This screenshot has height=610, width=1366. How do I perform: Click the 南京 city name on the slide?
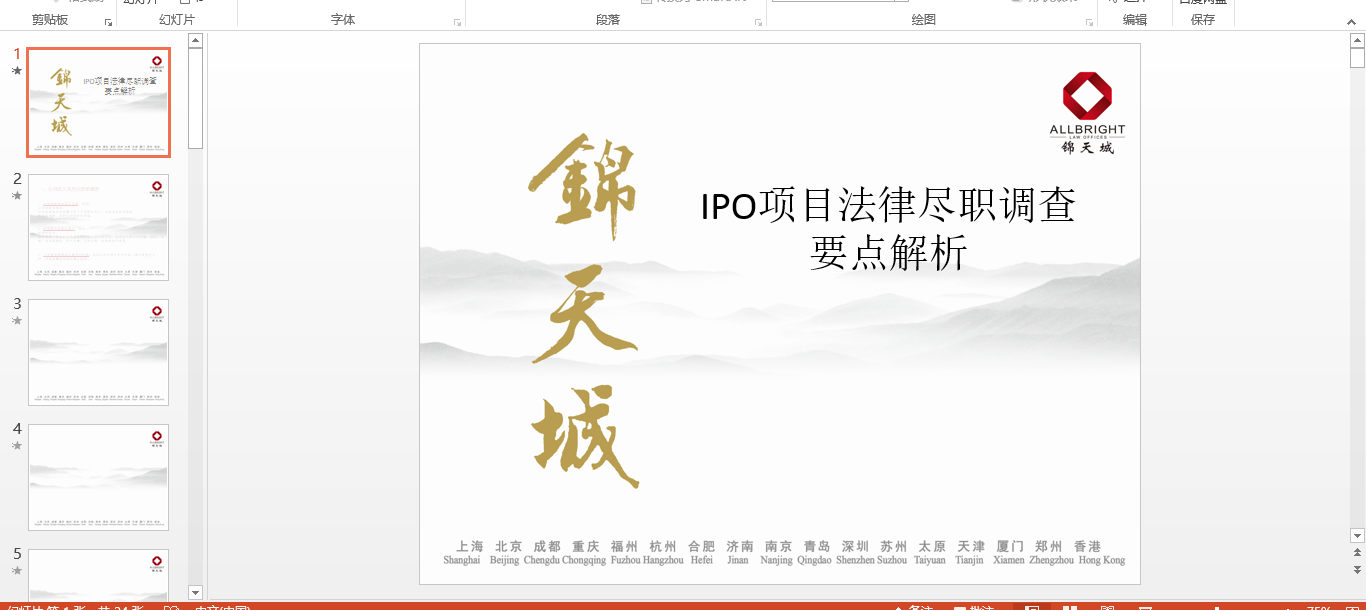(x=779, y=547)
